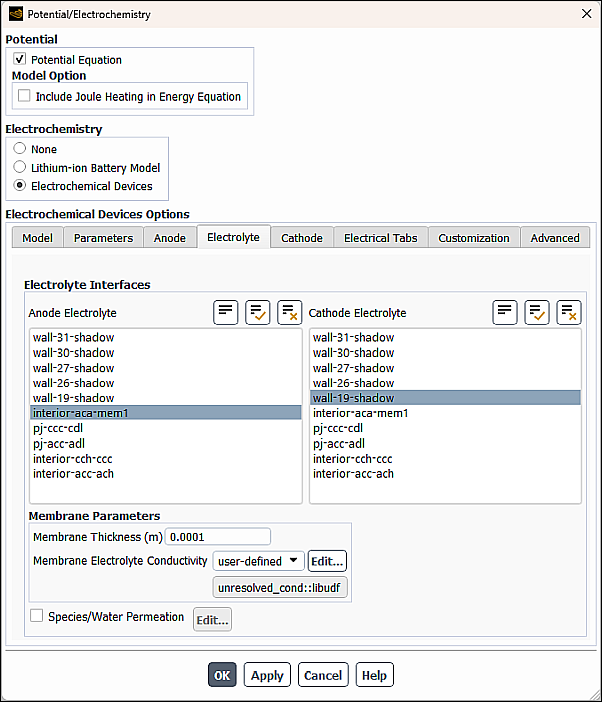The width and height of the screenshot is (602, 702).
Task: Select wall-19-shadow in Anode Electrolyte list
Action: tap(166, 398)
